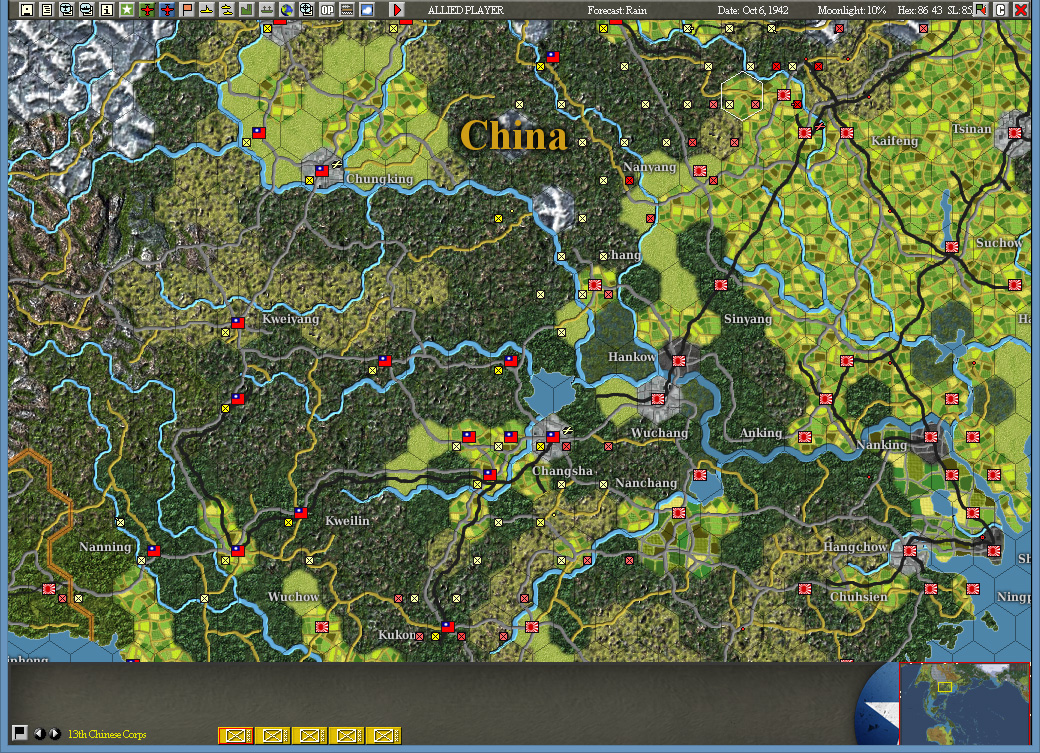Select the Japanese flag at Hangchow
Screen dimensions: 1040x753
point(909,551)
